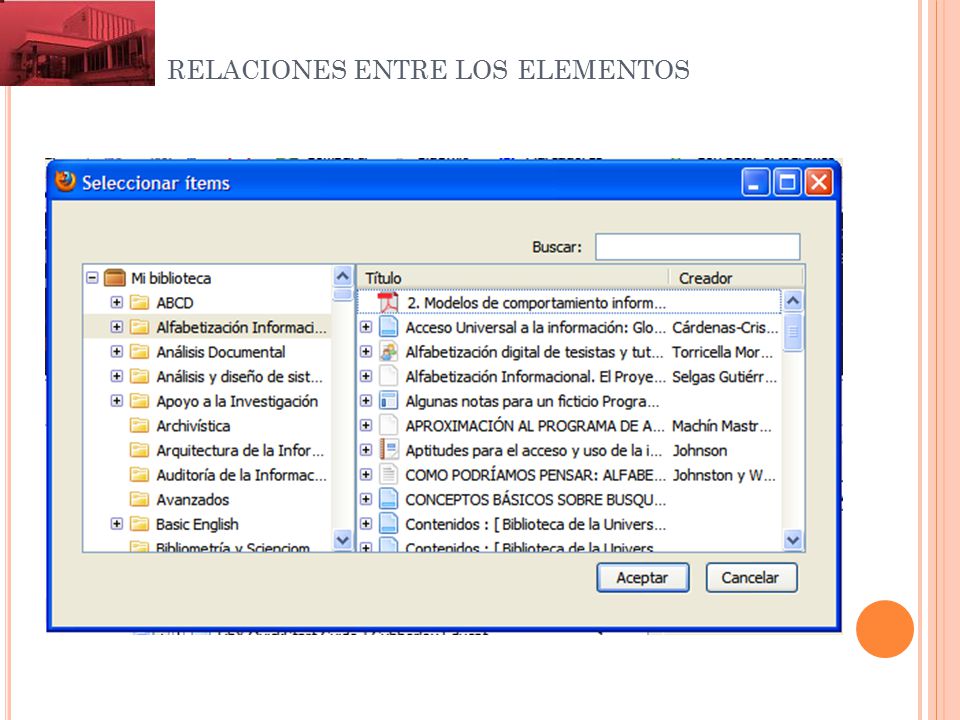Click page icon of APROXIMACIÓN AL PROGRAMA
Viewport: 960px width, 720px height.
click(389, 426)
